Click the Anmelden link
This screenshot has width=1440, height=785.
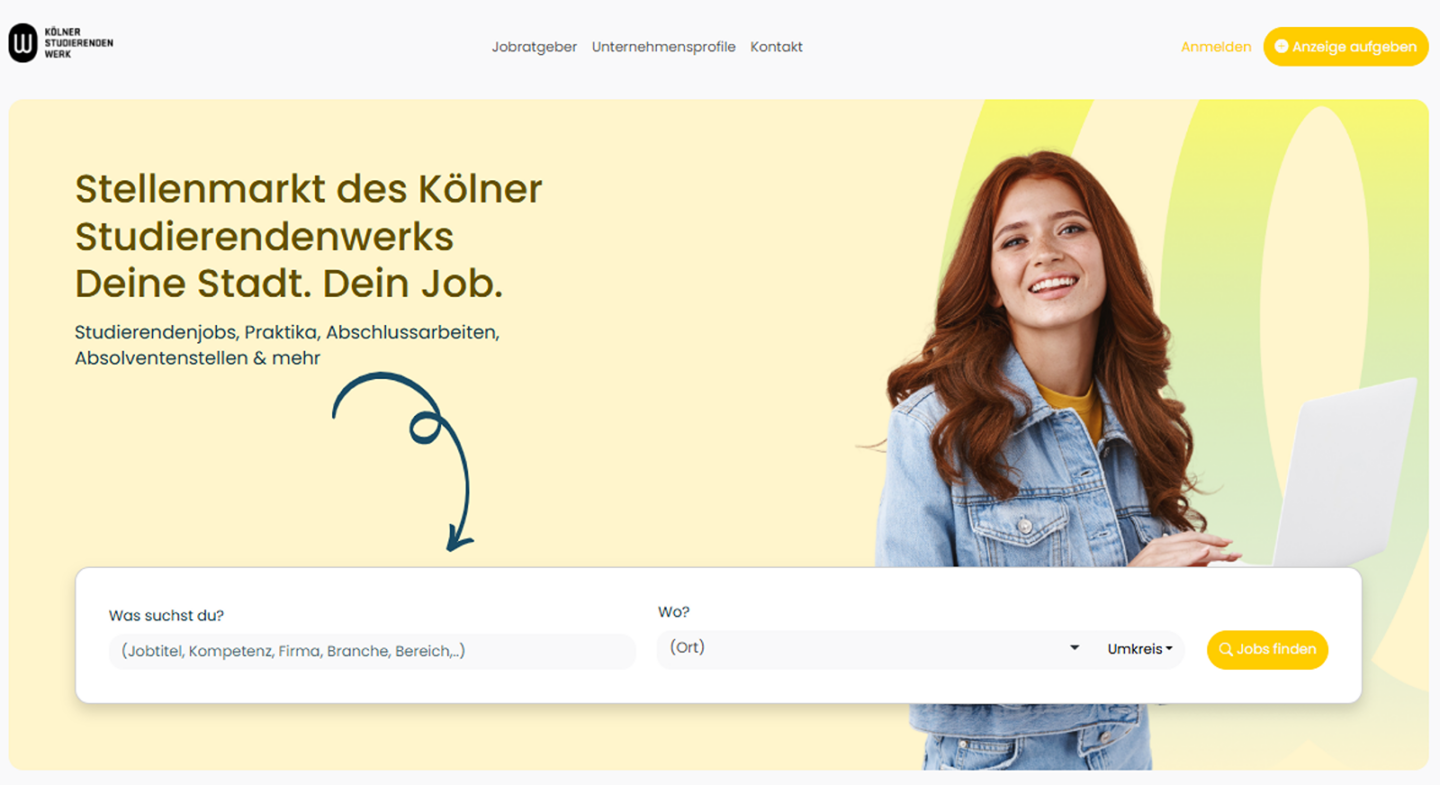pyautogui.click(x=1215, y=47)
